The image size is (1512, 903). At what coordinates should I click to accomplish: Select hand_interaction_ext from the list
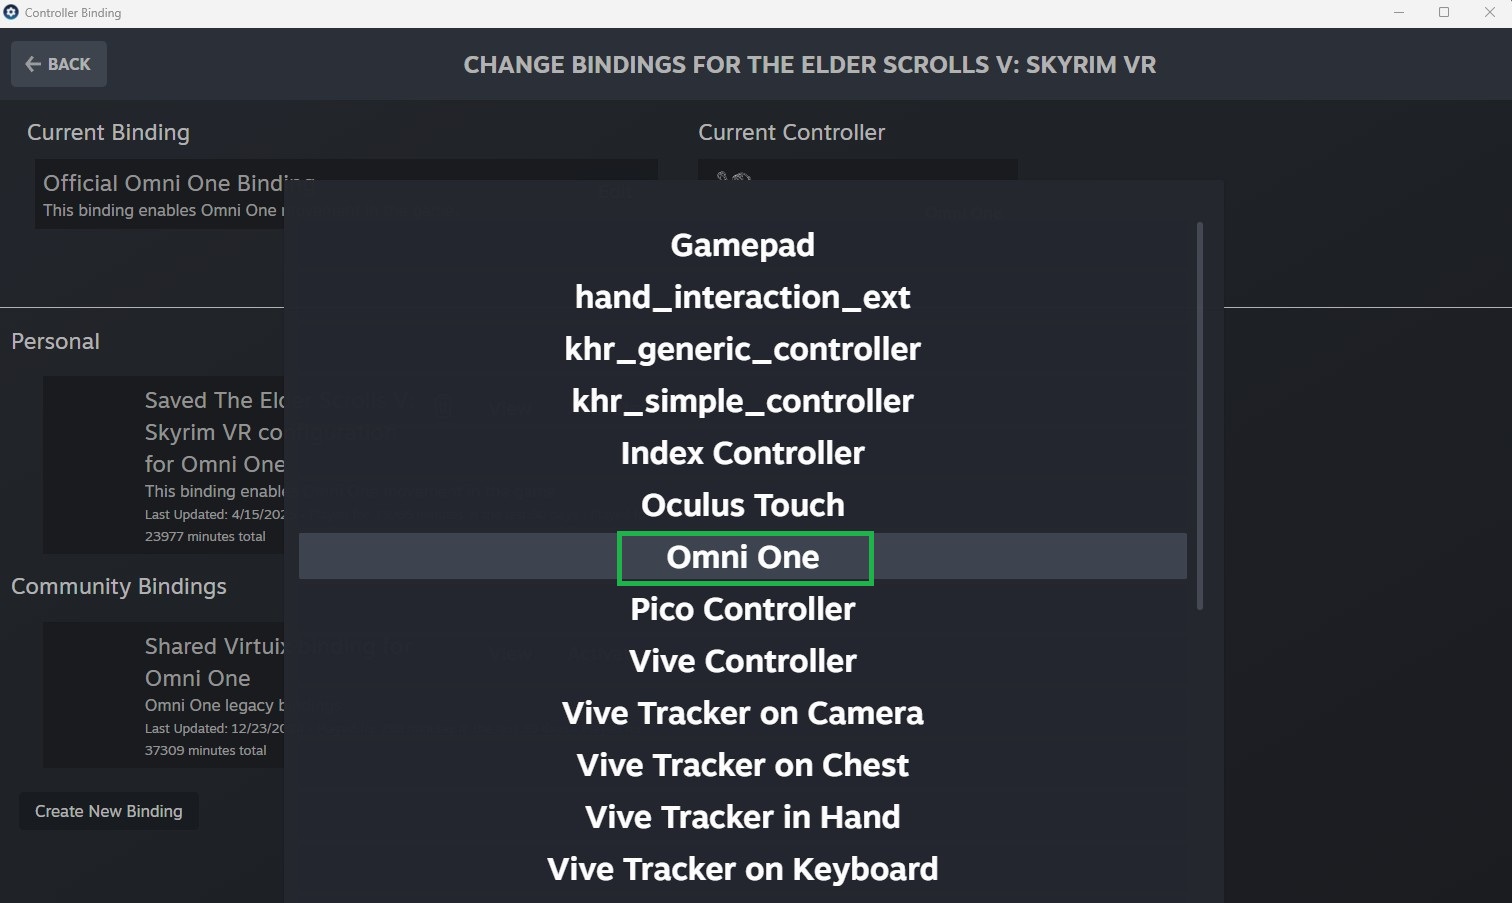coord(742,297)
